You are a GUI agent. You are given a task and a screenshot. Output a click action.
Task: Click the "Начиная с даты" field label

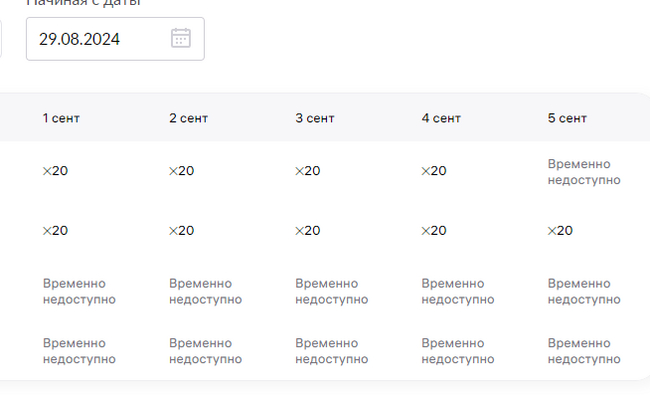click(x=97, y=3)
